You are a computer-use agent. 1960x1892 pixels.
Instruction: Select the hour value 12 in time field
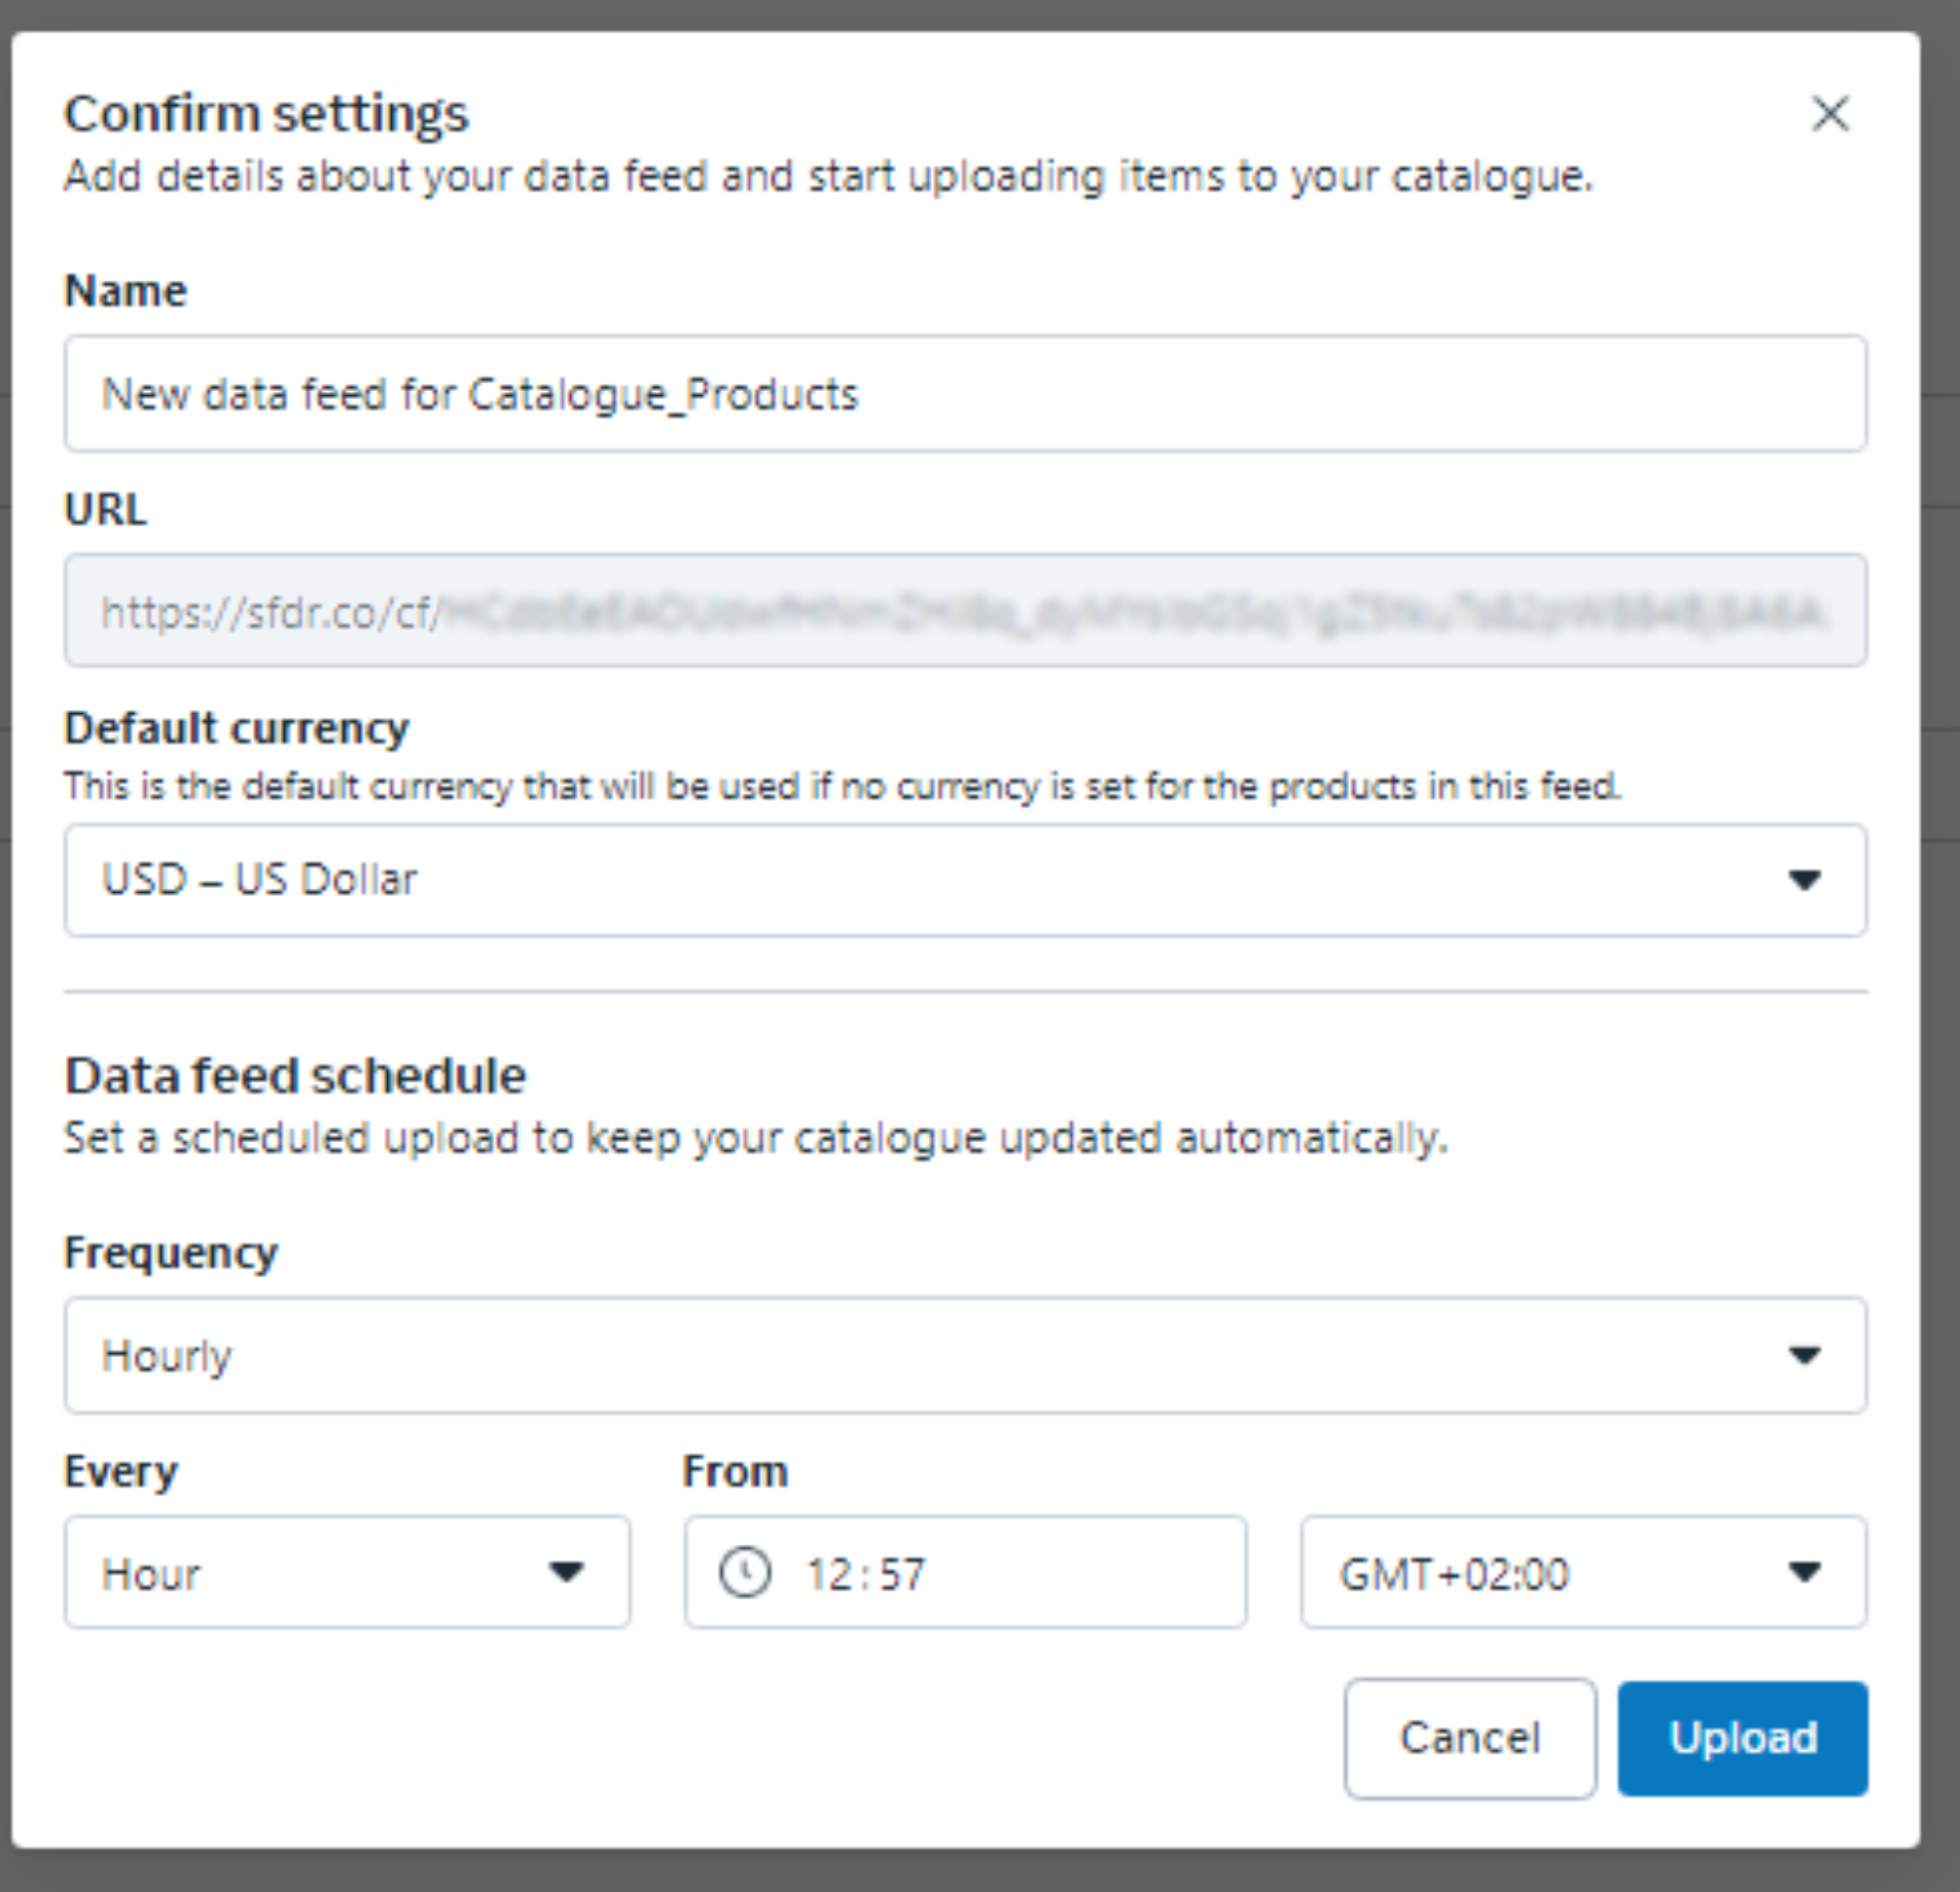(x=829, y=1575)
